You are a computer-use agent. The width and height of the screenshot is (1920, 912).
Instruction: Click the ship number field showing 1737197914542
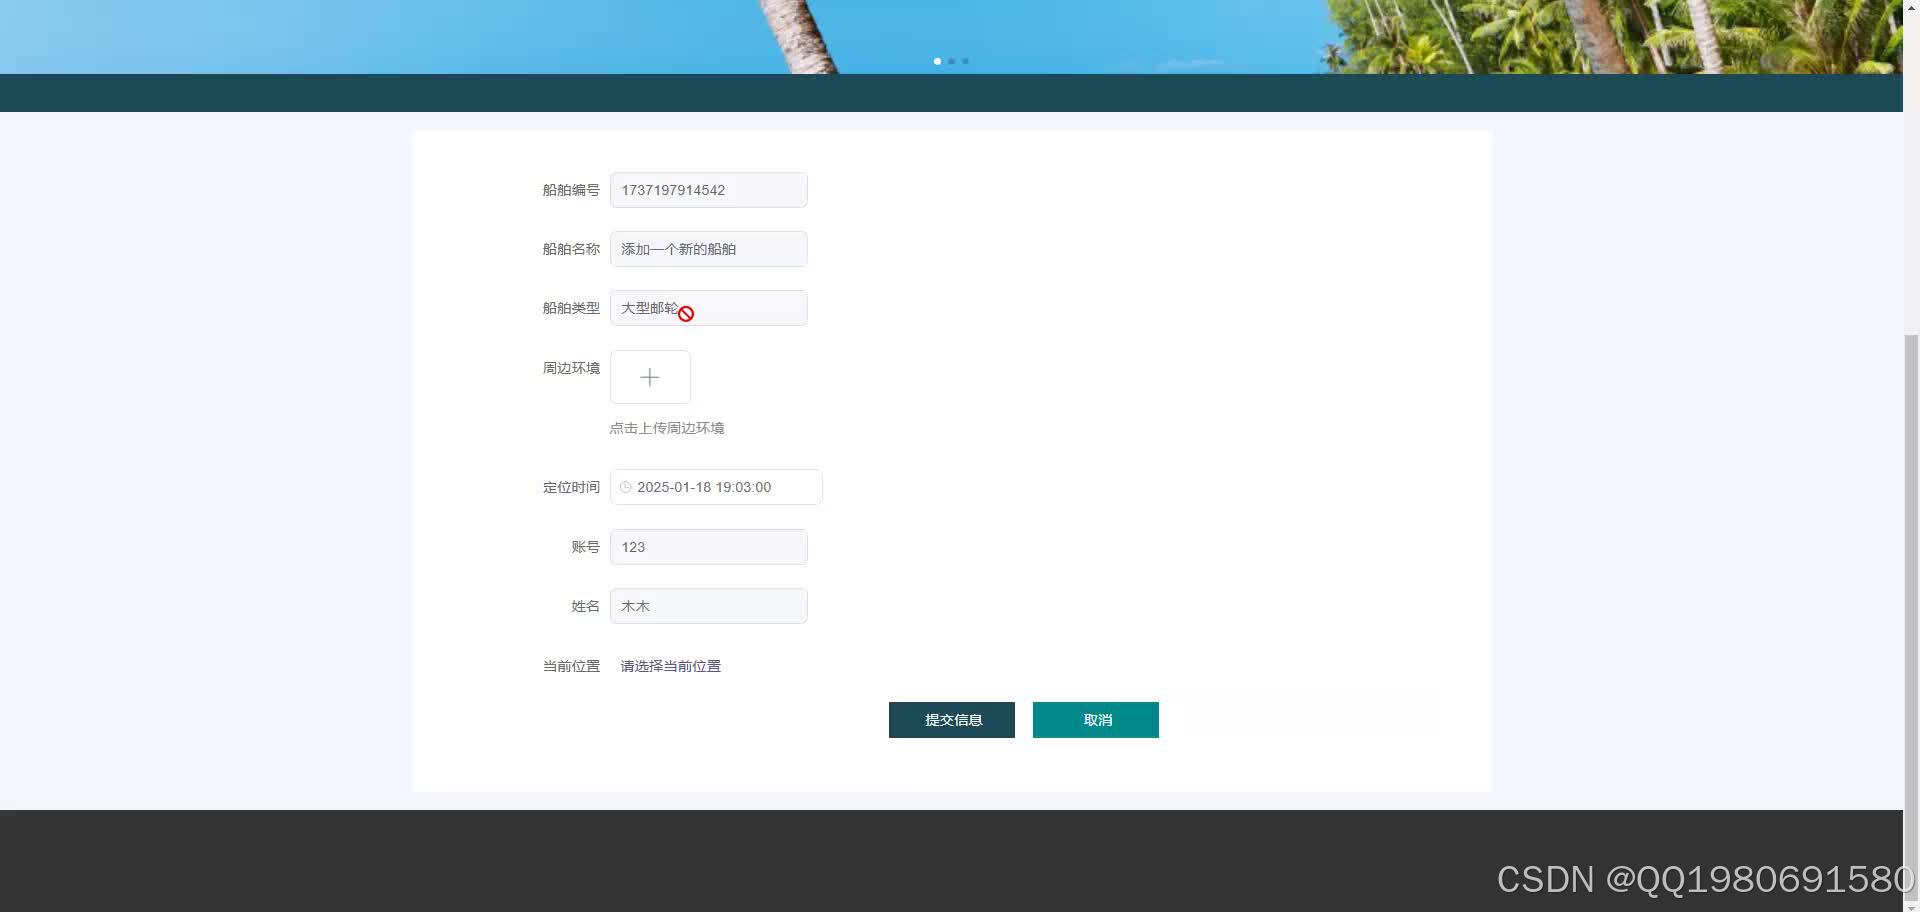click(708, 190)
